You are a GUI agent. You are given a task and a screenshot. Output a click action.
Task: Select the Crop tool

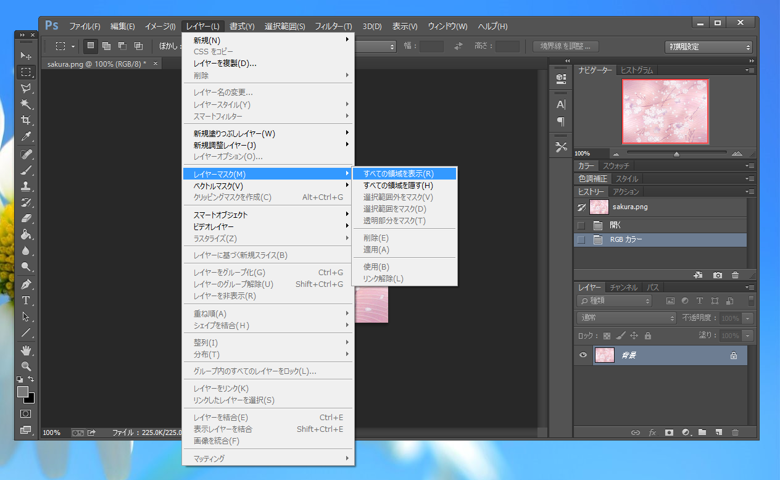tap(27, 120)
